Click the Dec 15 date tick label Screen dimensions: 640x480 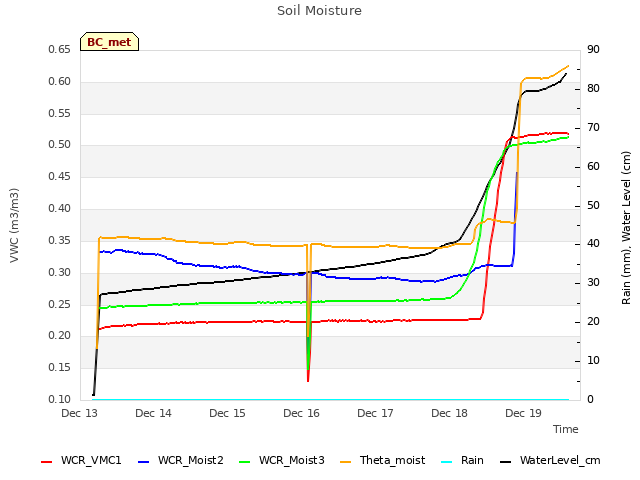227,413
